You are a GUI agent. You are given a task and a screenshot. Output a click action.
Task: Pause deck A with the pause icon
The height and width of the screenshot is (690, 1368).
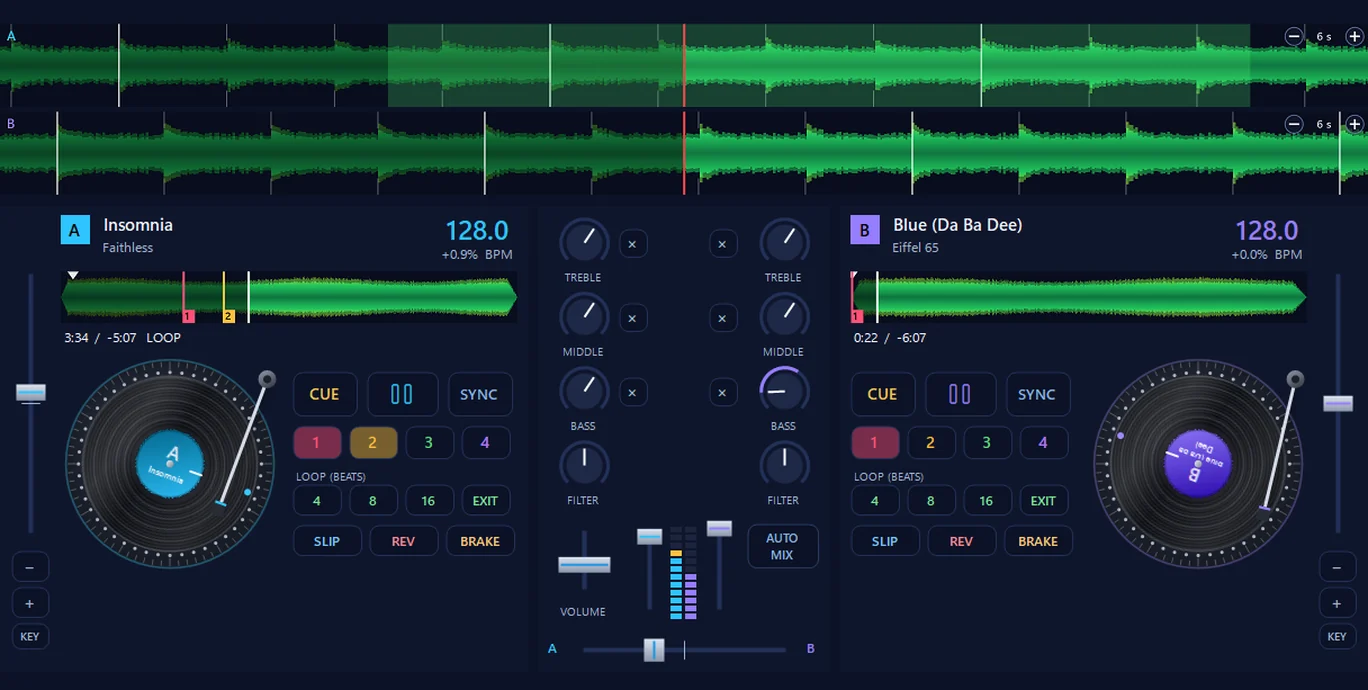402,394
